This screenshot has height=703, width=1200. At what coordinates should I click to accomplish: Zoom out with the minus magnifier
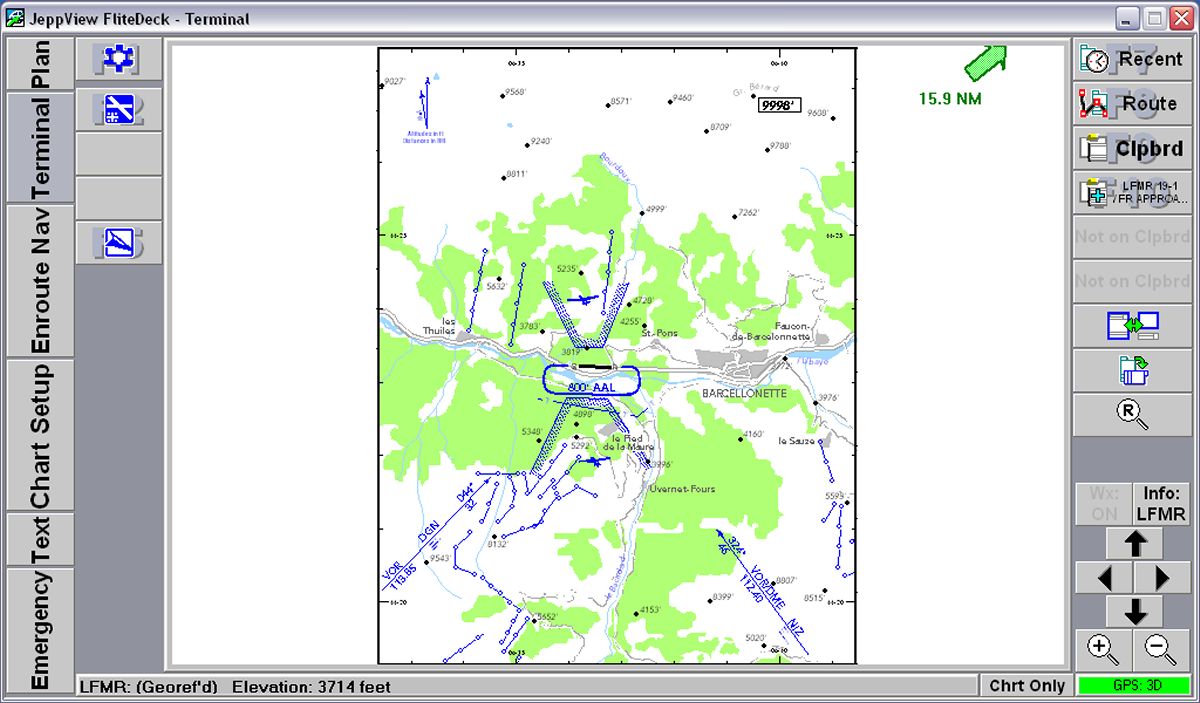[x=1161, y=650]
